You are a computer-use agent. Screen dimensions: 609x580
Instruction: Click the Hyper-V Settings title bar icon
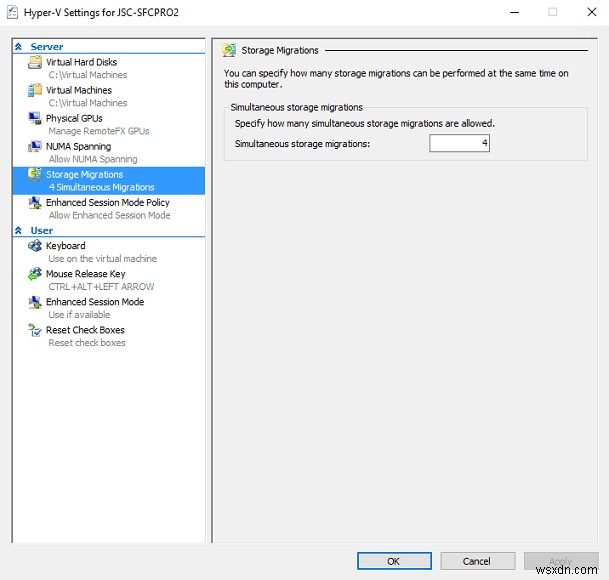point(12,12)
